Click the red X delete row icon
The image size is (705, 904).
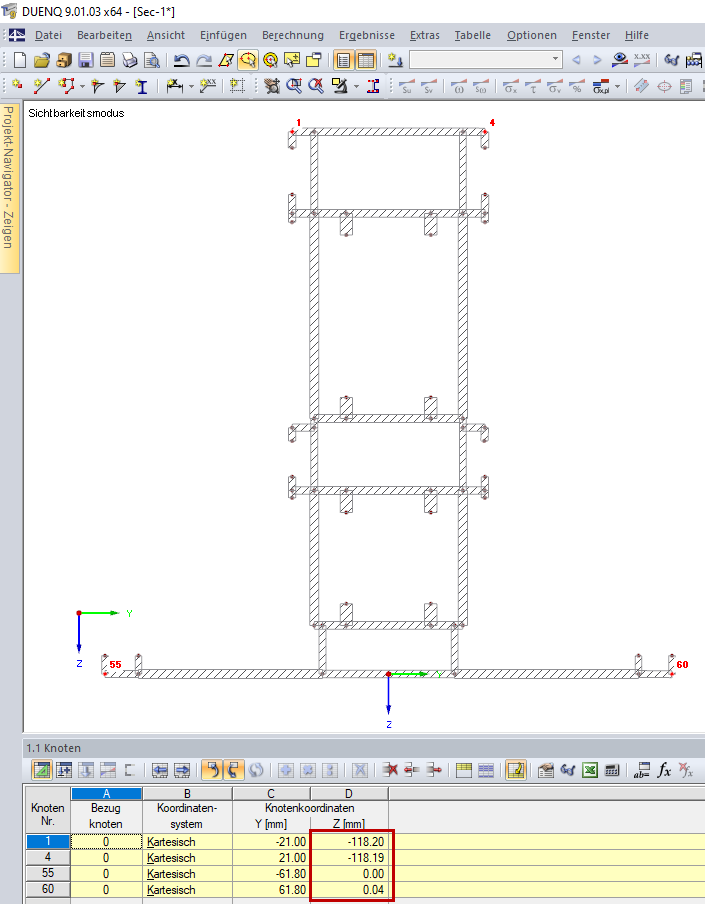coord(390,770)
